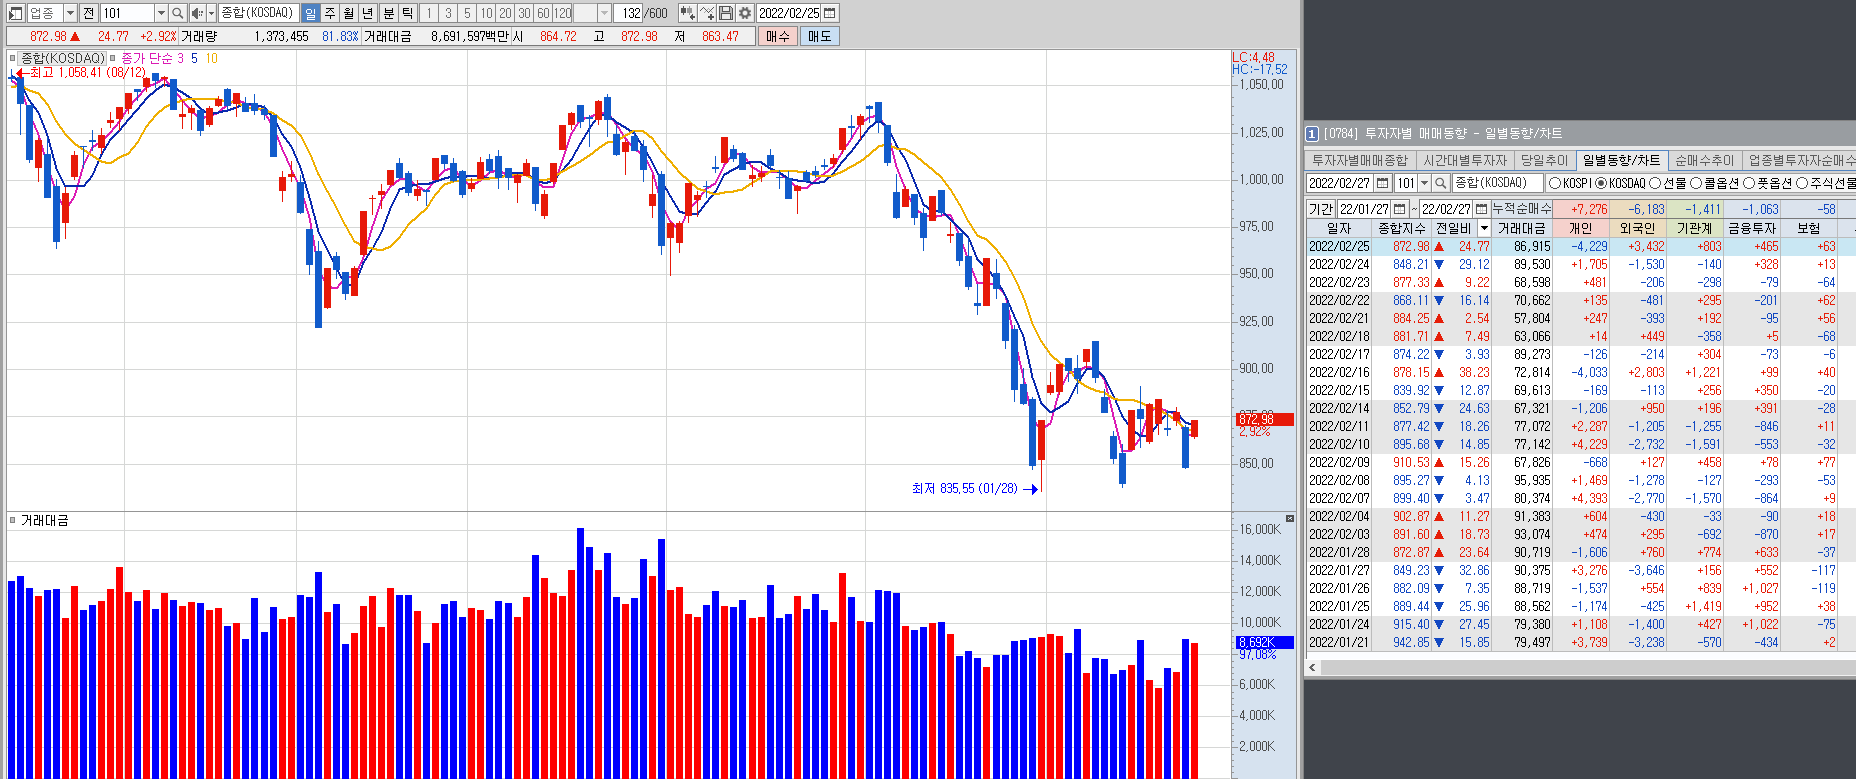Switch to 당일추이 tab
The height and width of the screenshot is (779, 1856).
pos(1545,160)
